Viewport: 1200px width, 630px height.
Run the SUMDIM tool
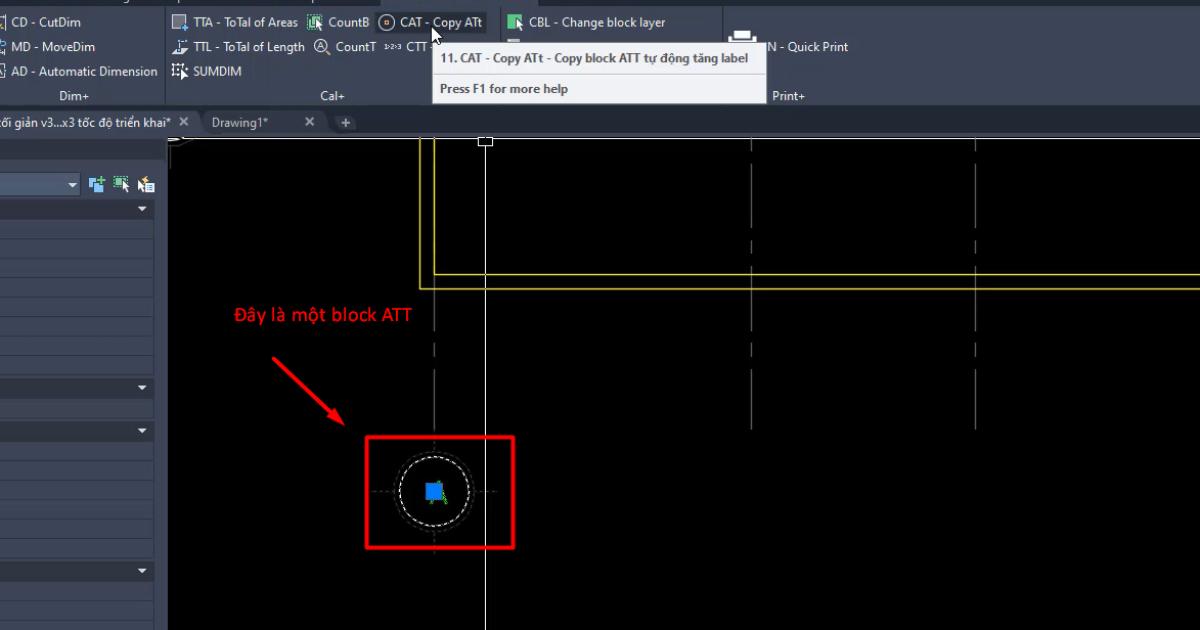[207, 71]
